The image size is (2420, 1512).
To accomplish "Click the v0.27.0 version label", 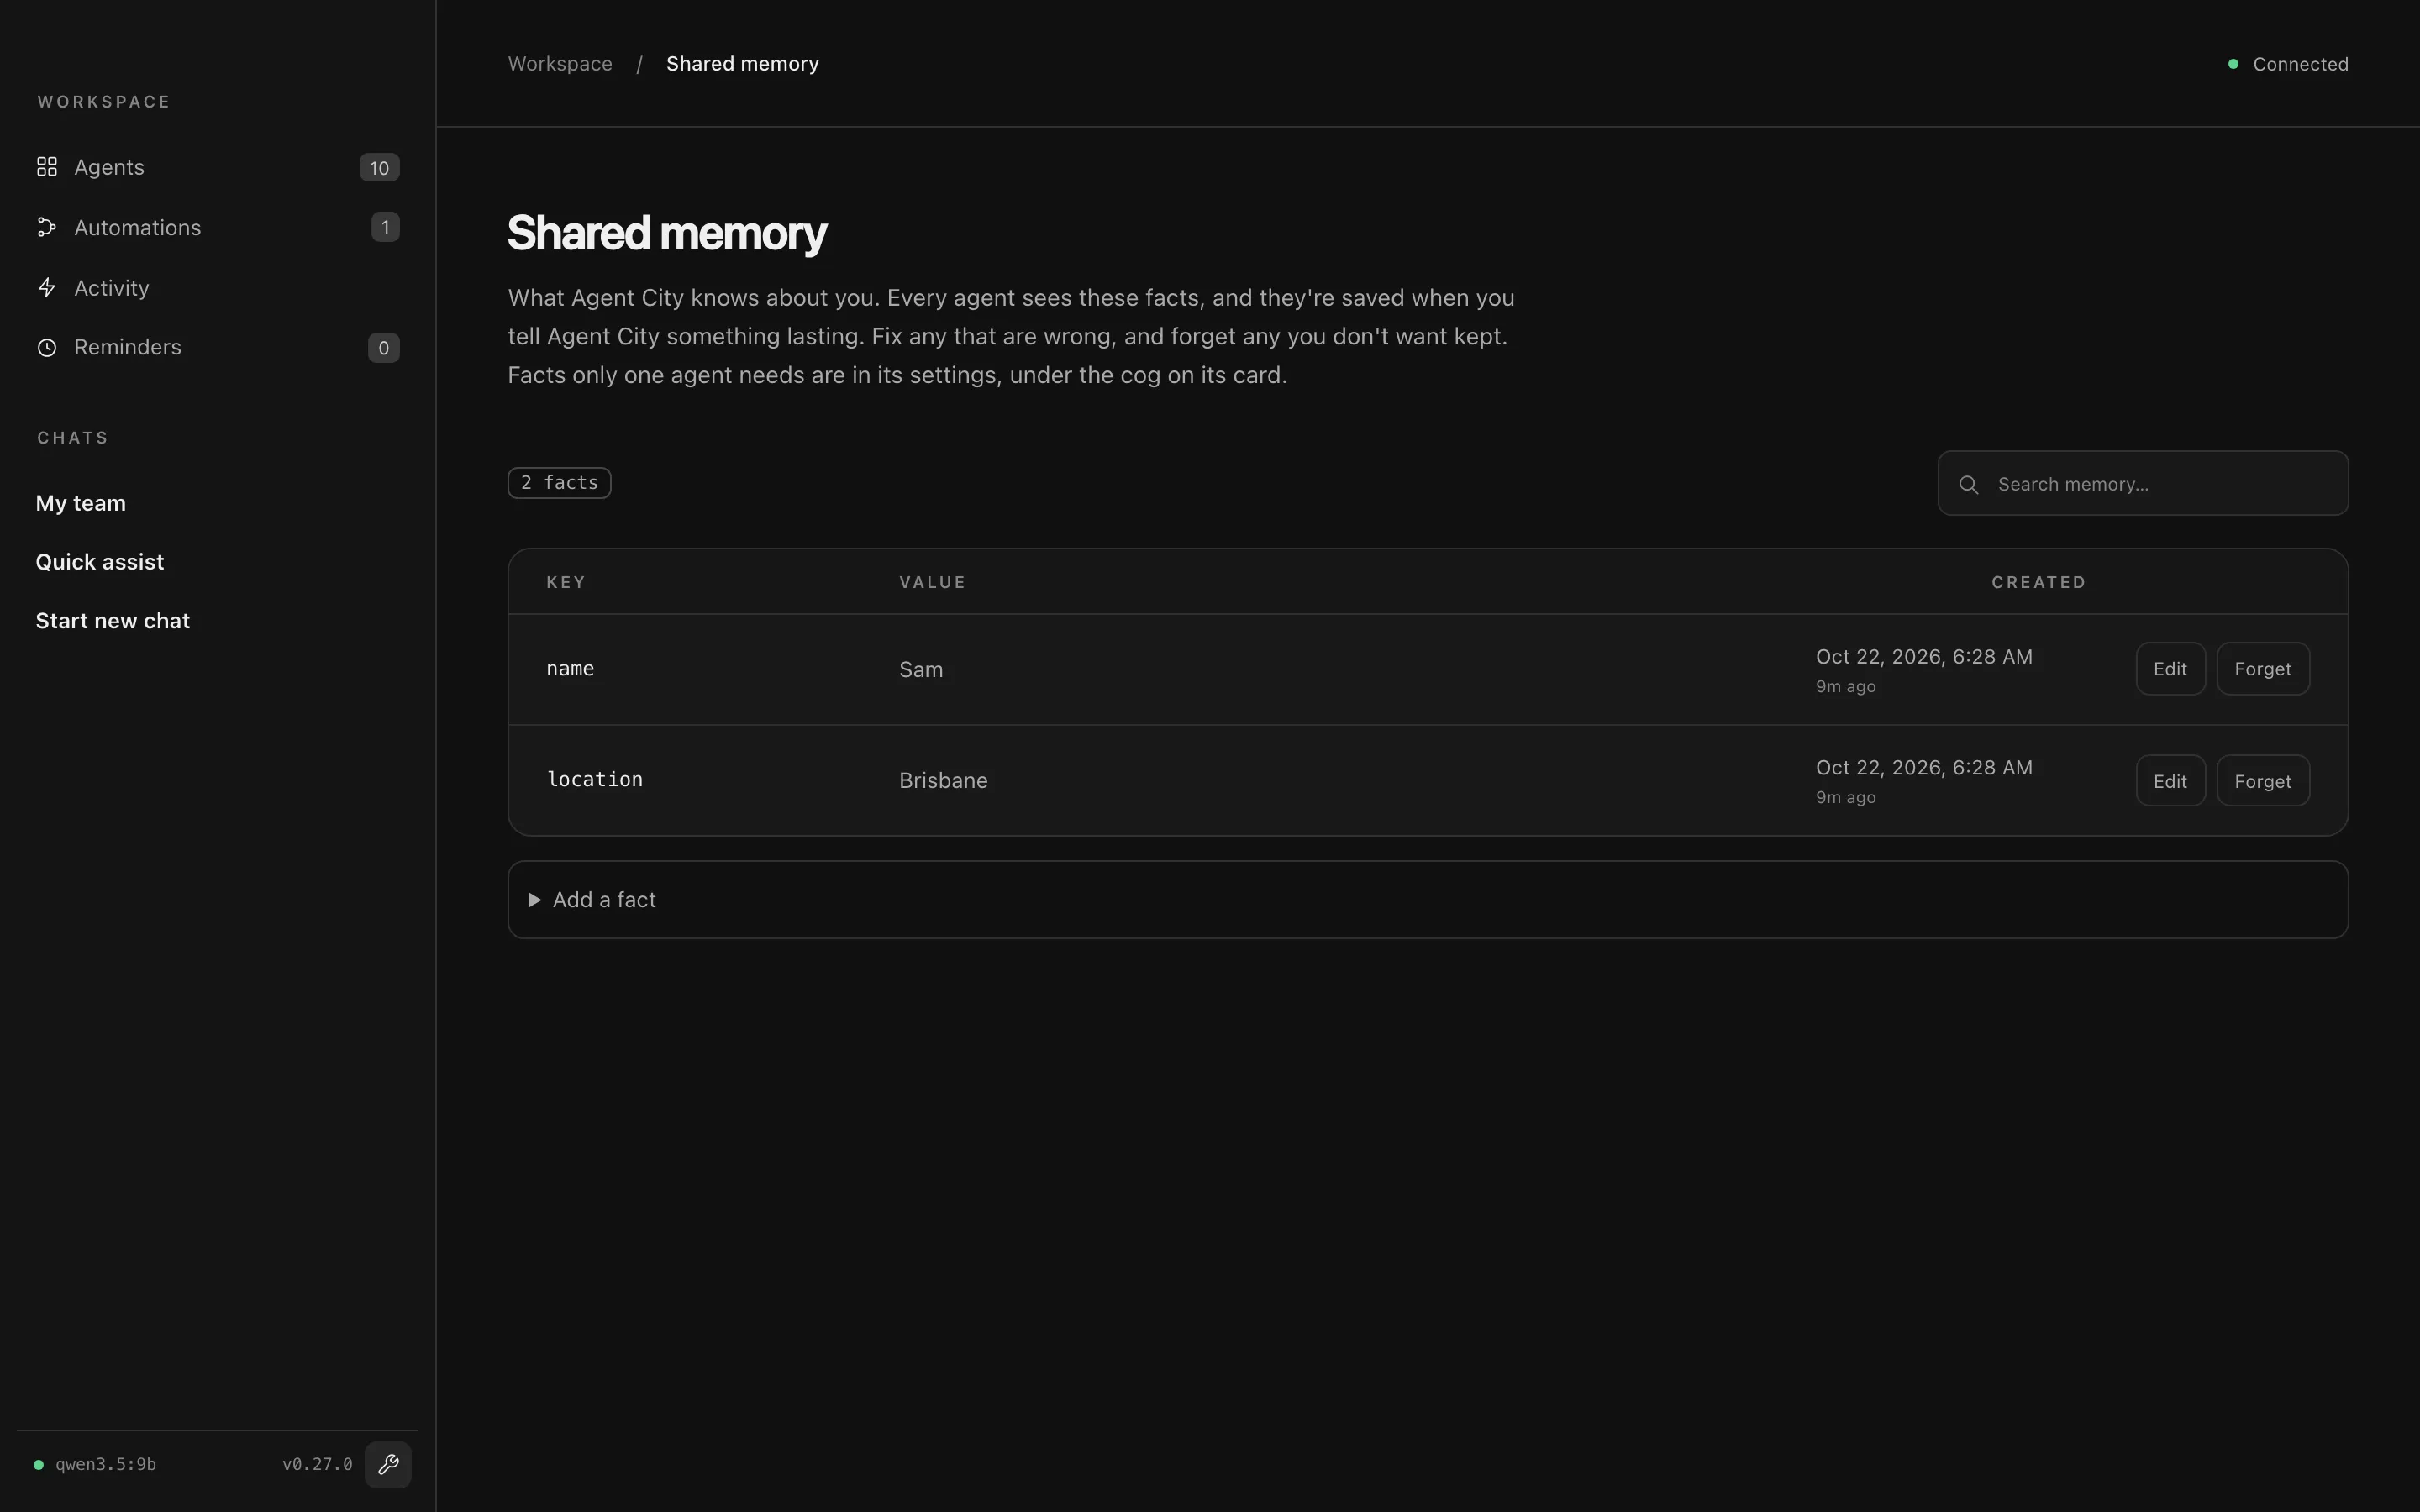I will [317, 1465].
